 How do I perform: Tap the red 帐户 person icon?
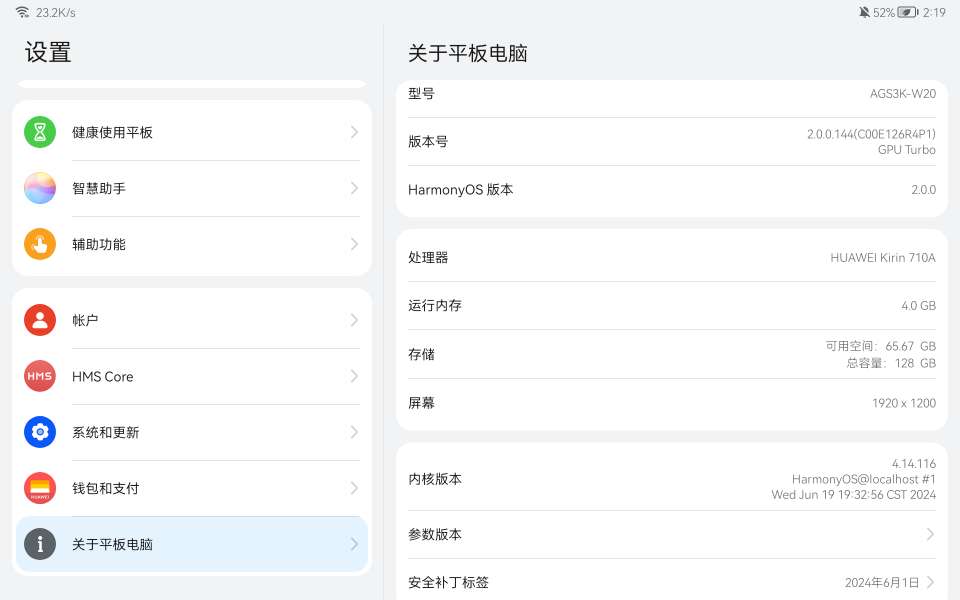click(40, 320)
